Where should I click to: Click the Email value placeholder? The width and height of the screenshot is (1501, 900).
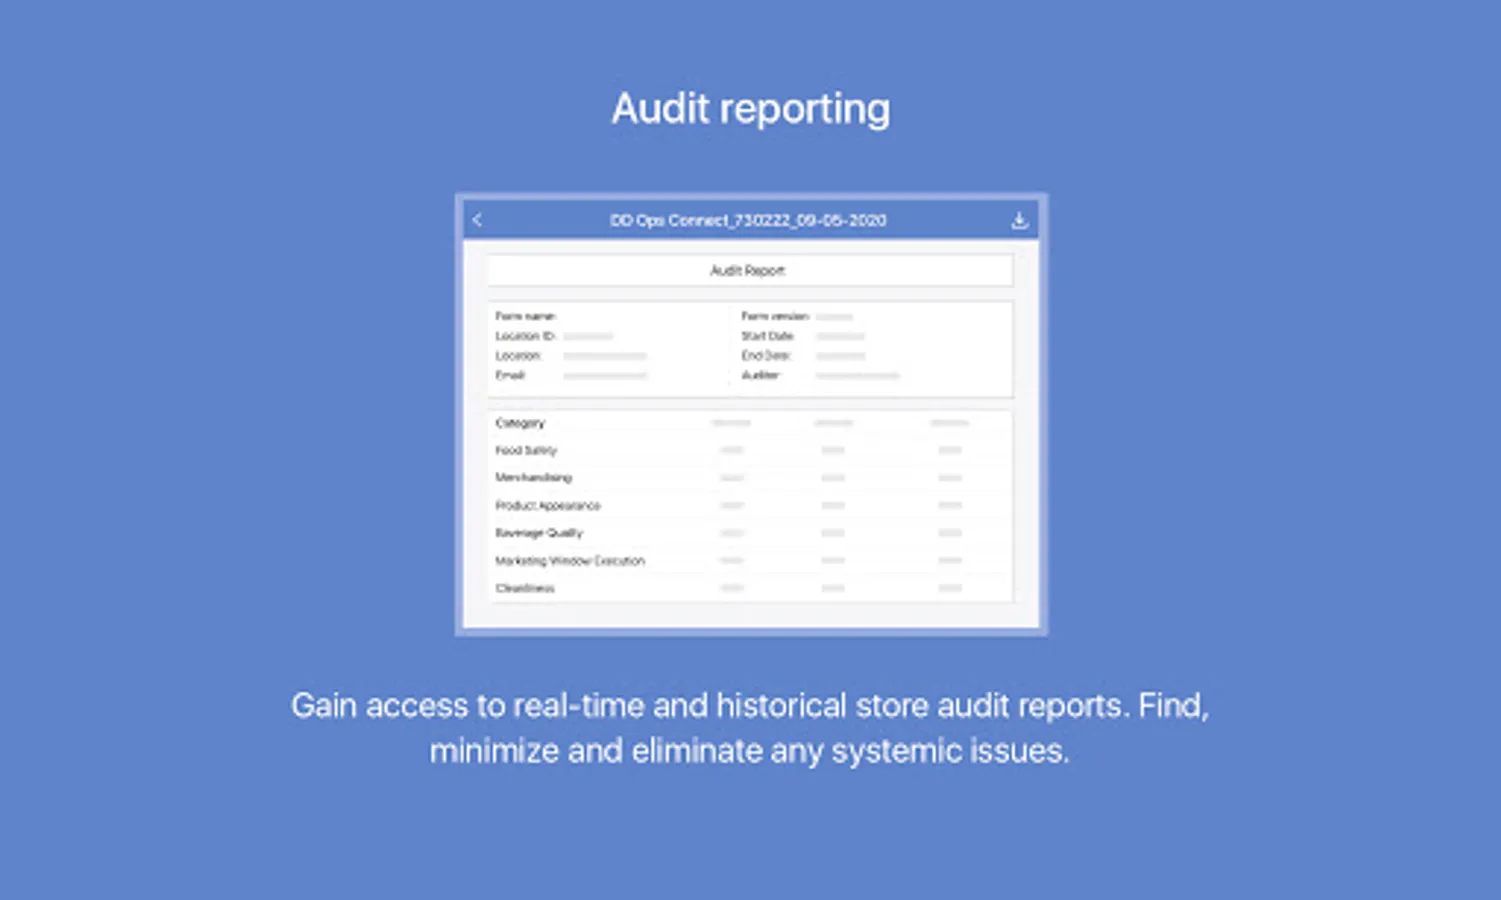coord(605,376)
